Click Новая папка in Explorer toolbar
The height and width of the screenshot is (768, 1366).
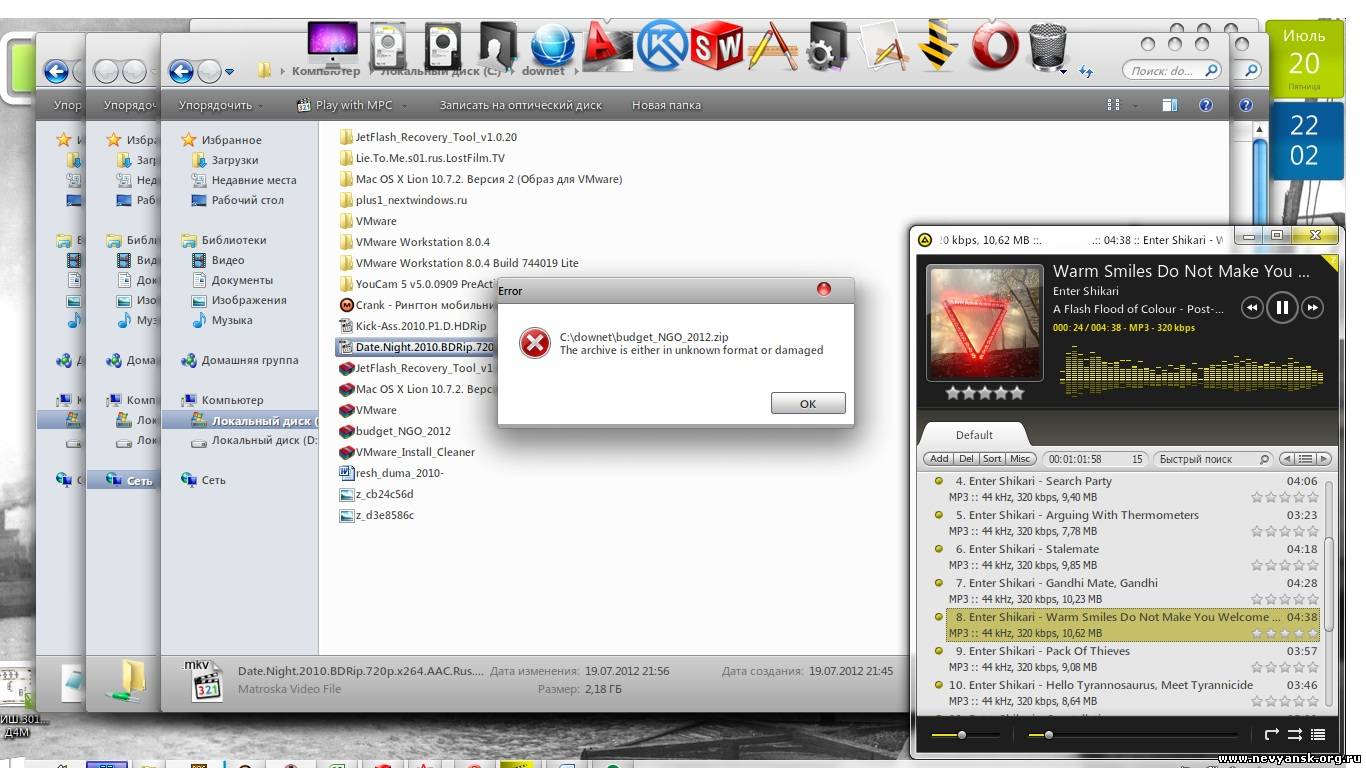[666, 105]
